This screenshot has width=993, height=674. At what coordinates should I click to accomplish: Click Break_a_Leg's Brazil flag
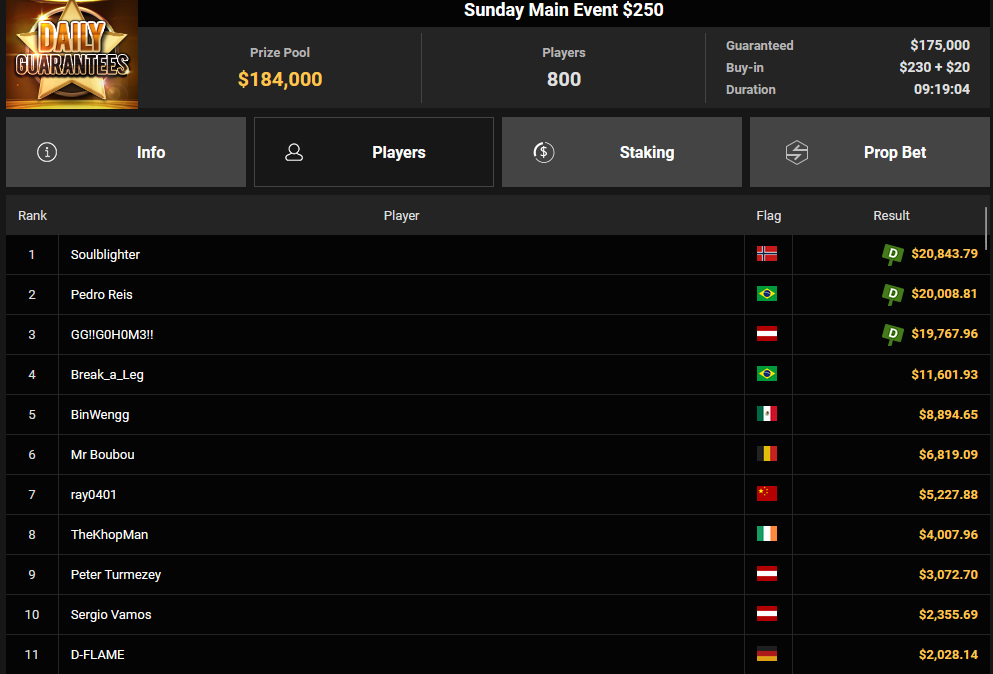[767, 374]
